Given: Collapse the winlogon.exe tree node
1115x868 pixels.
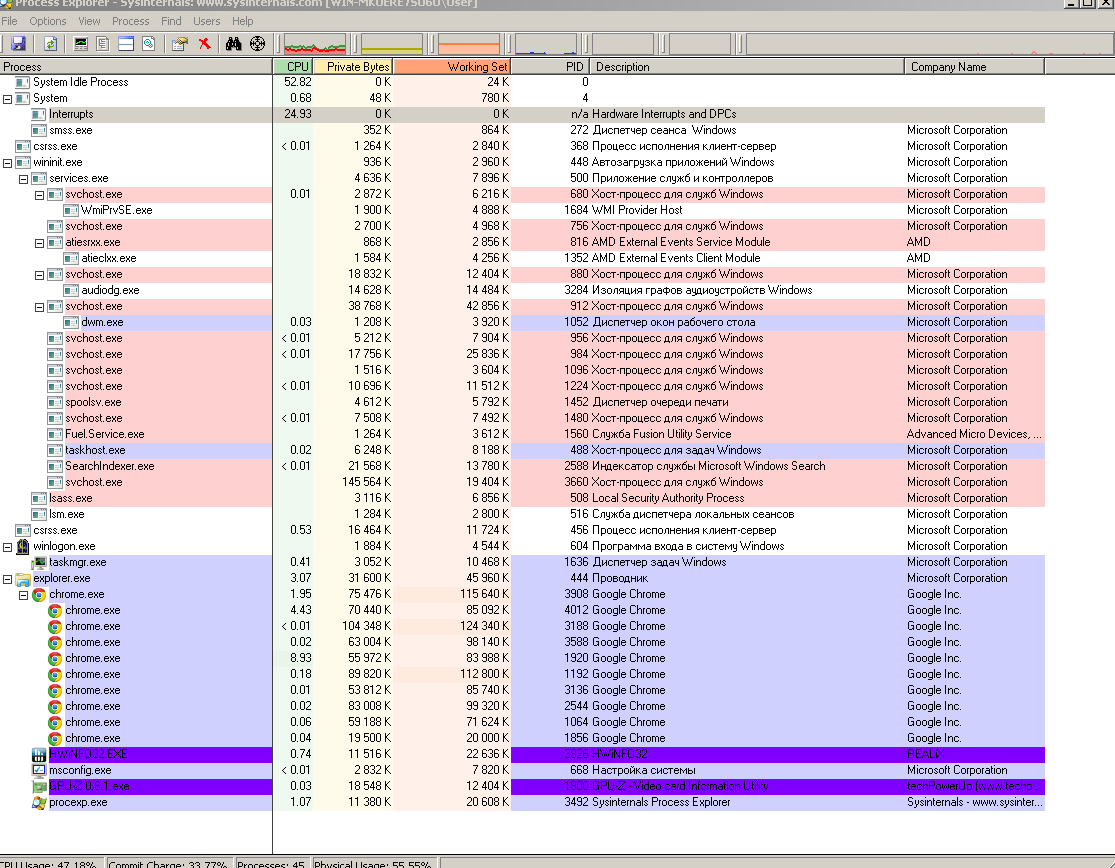Looking at the screenshot, I should [8, 547].
